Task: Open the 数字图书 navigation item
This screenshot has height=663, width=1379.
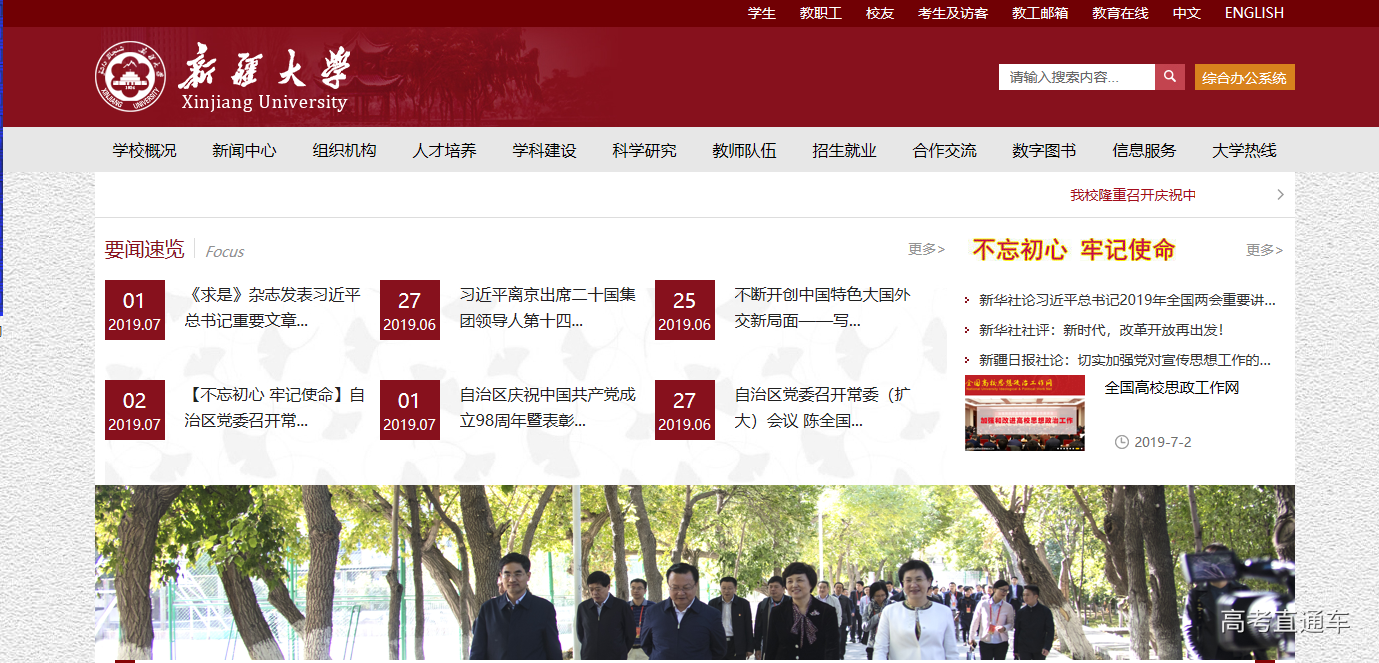Action: (1044, 151)
